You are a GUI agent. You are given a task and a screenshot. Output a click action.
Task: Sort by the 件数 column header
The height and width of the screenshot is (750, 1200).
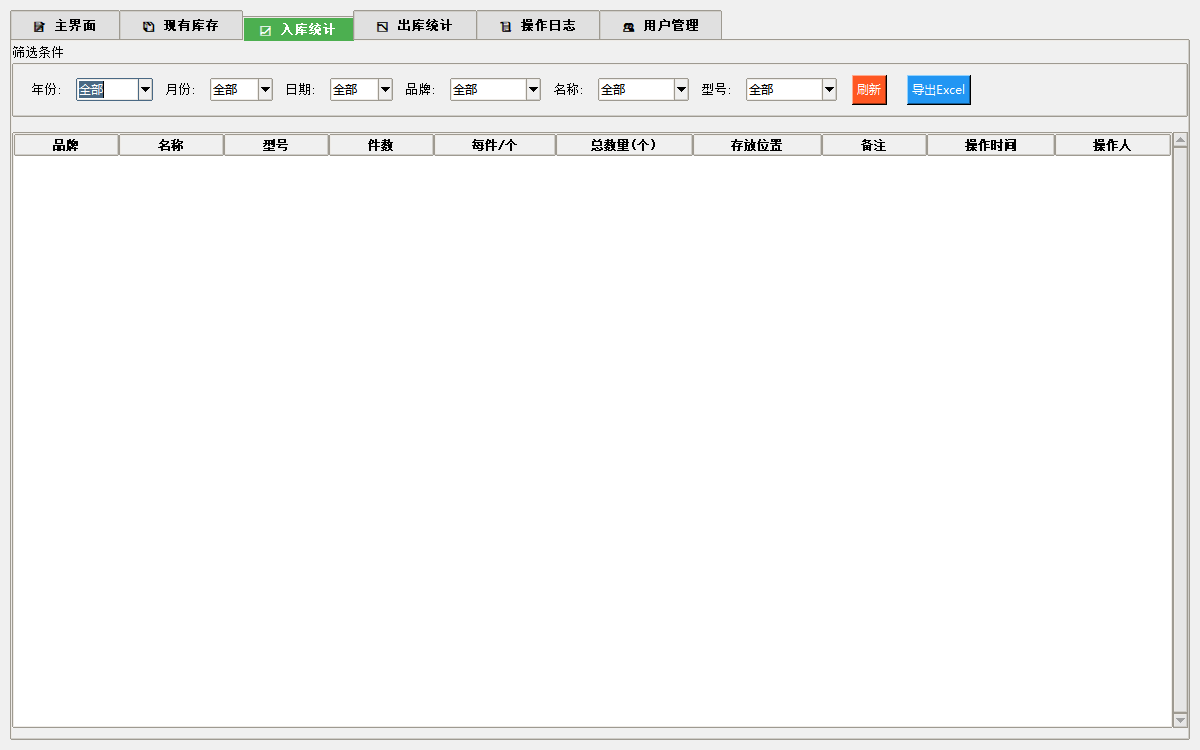pos(381,145)
